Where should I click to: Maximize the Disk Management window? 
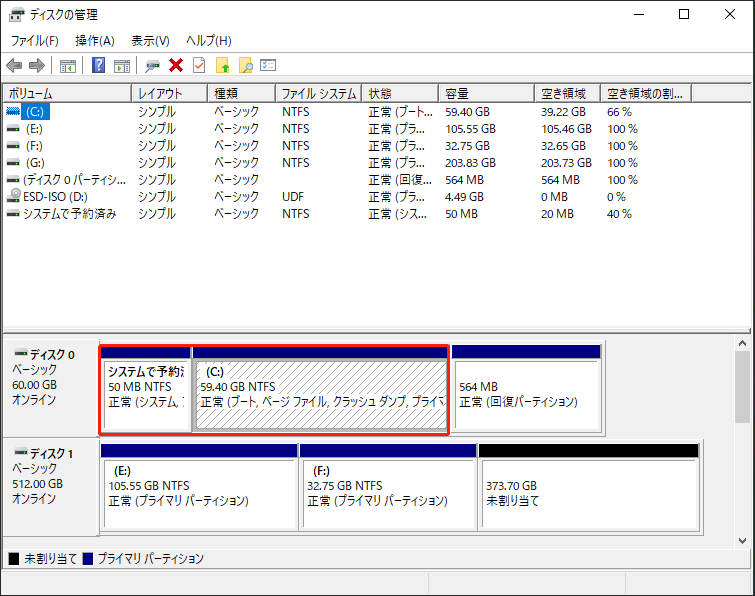684,14
